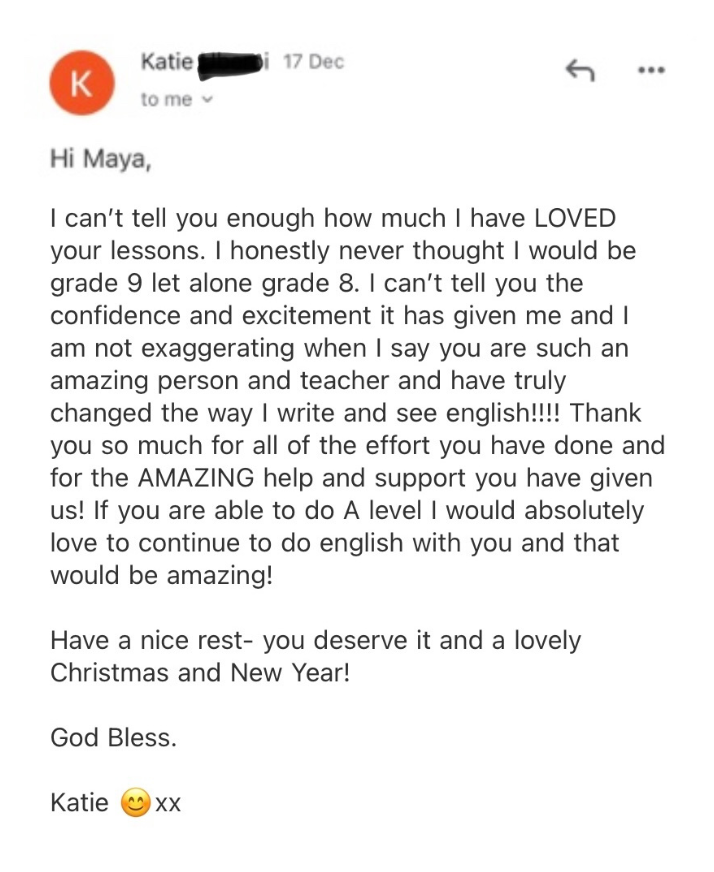Click 'Christmas and New Year!' text
This screenshot has height=872, width=714.
[x=200, y=673]
